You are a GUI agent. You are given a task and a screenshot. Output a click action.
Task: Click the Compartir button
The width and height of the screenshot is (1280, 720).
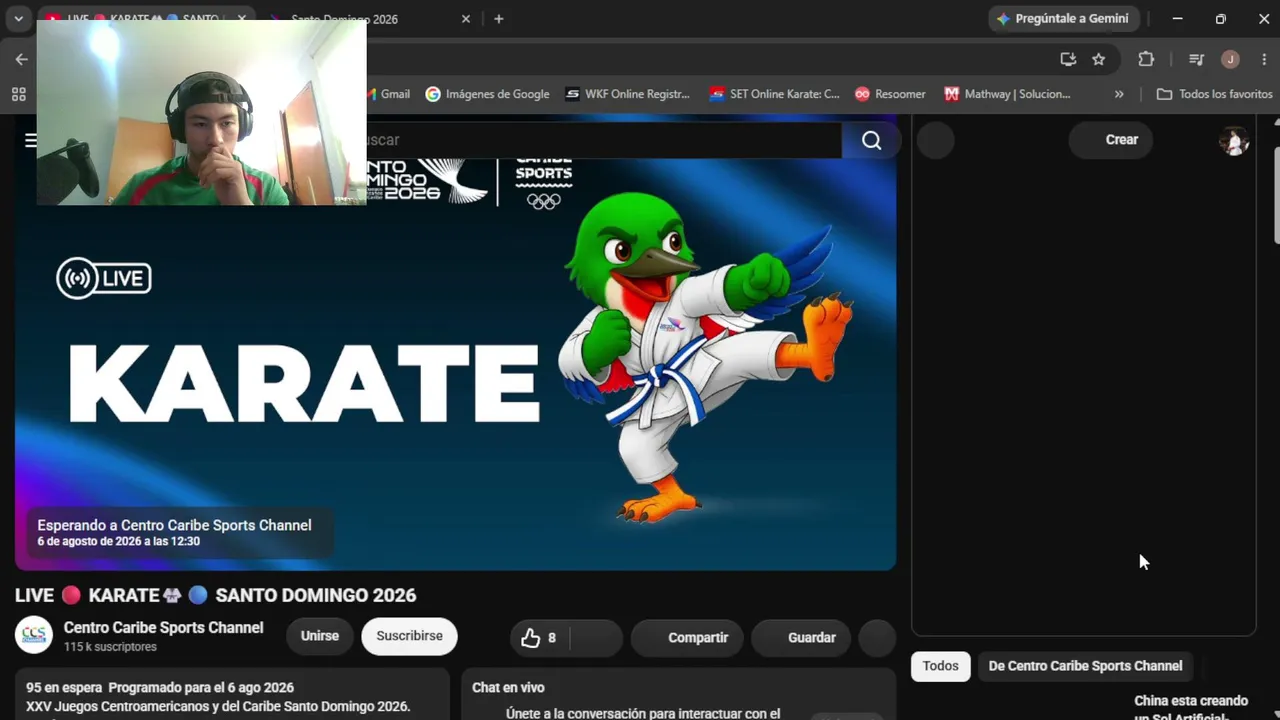point(686,638)
